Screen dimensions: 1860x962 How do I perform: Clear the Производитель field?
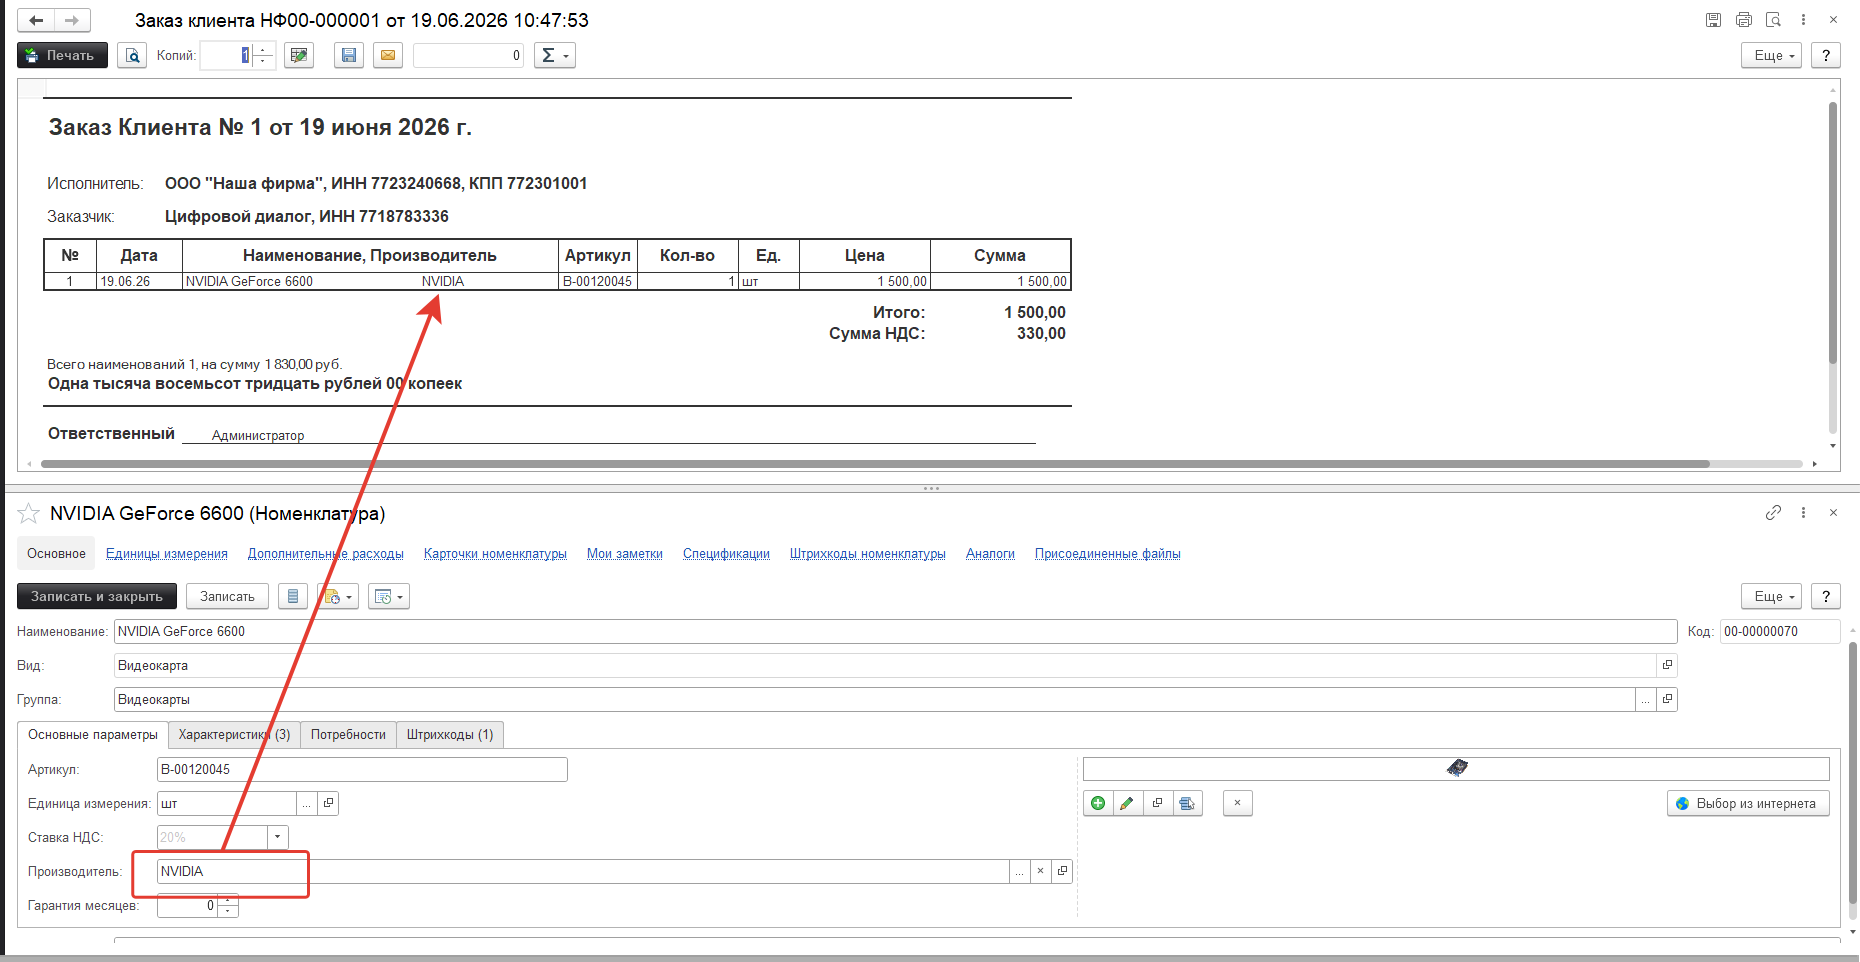pyautogui.click(x=1040, y=871)
